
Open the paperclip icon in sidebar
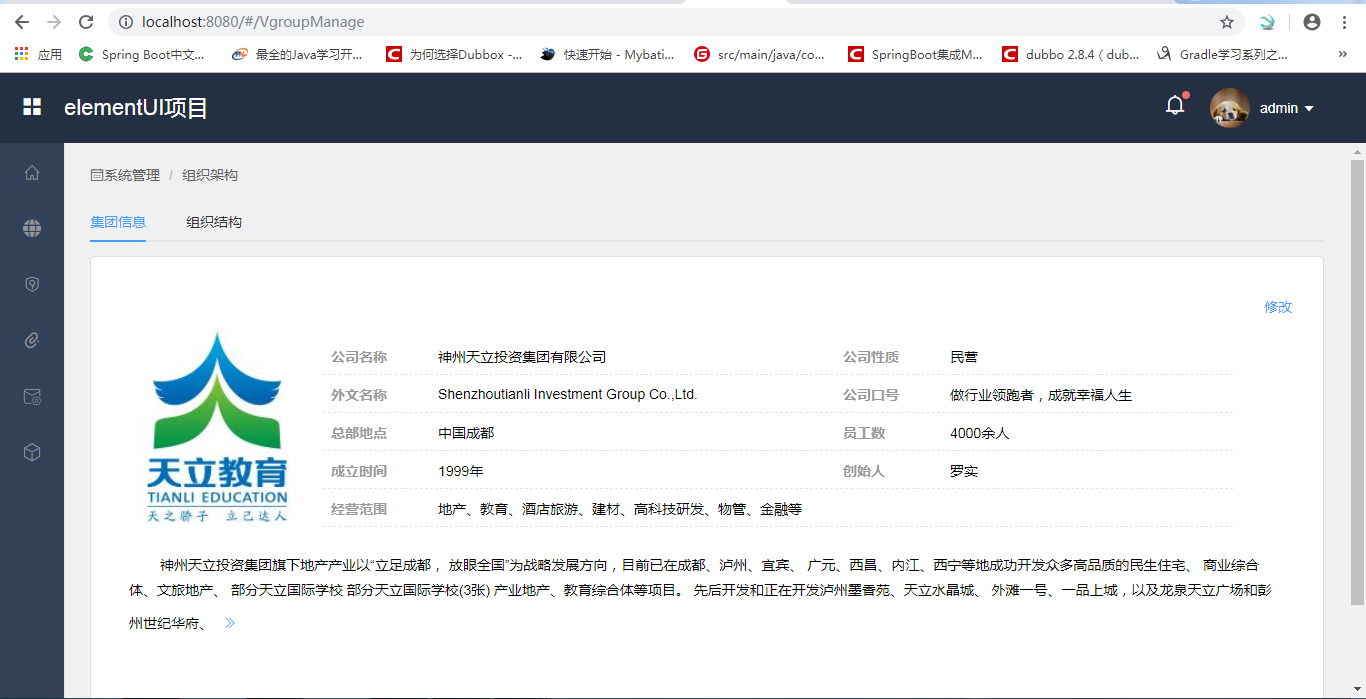tap(32, 341)
